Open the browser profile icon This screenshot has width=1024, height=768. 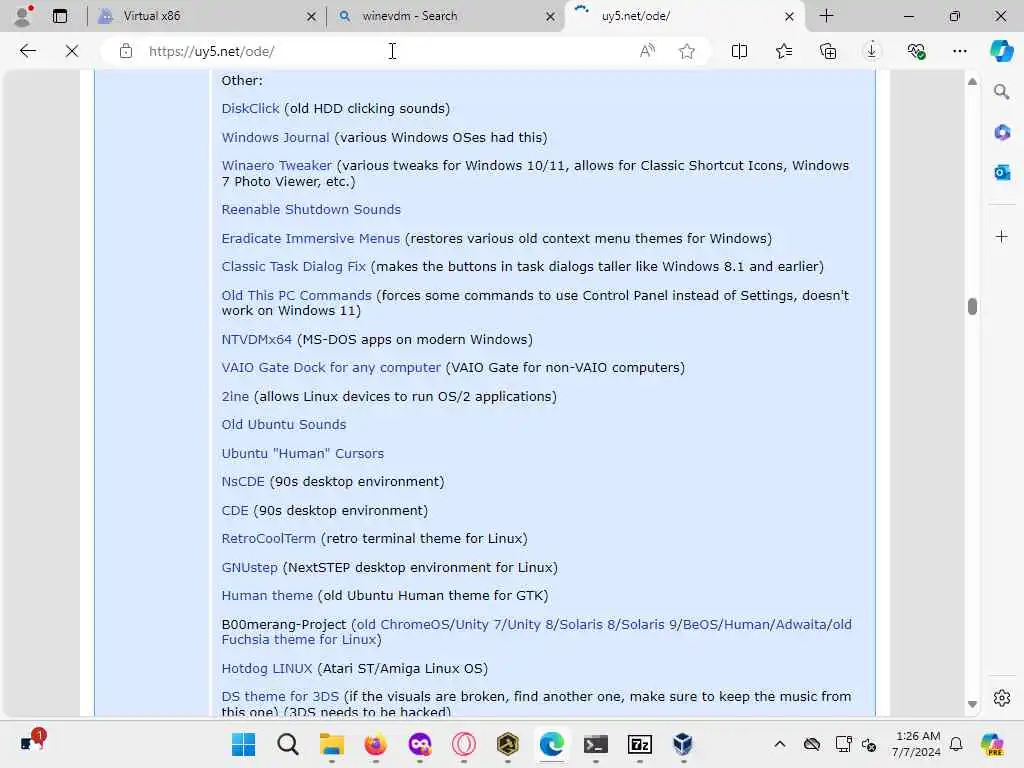click(23, 16)
